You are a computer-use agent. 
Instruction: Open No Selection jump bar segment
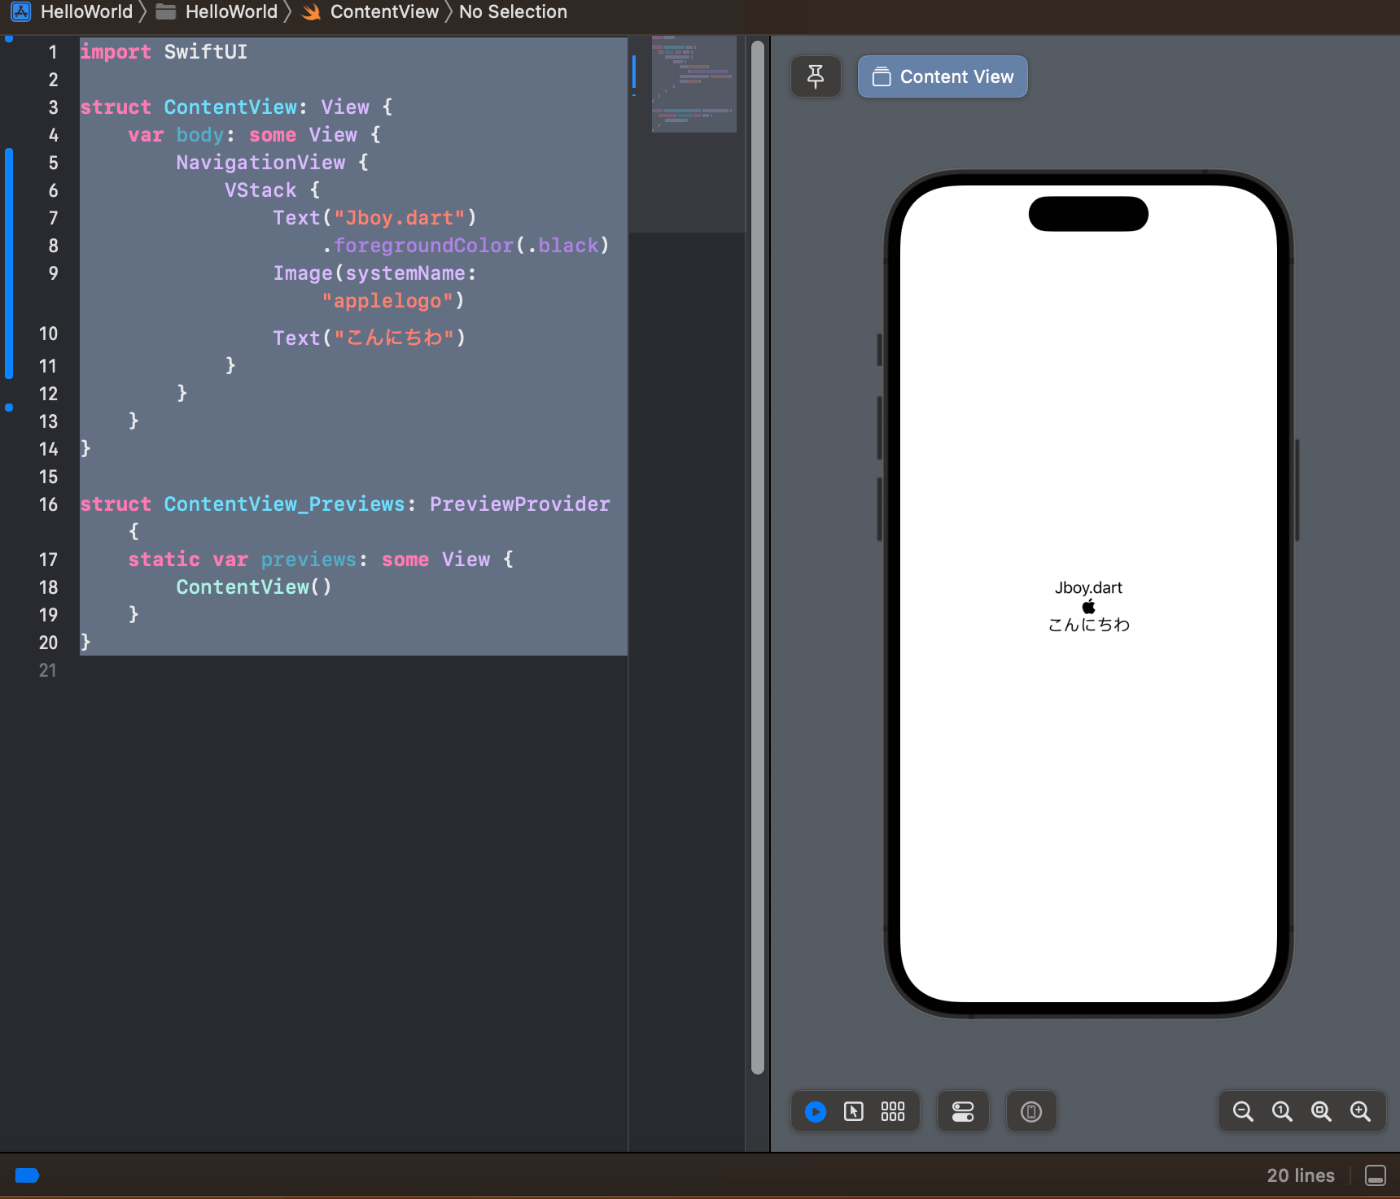tap(513, 12)
